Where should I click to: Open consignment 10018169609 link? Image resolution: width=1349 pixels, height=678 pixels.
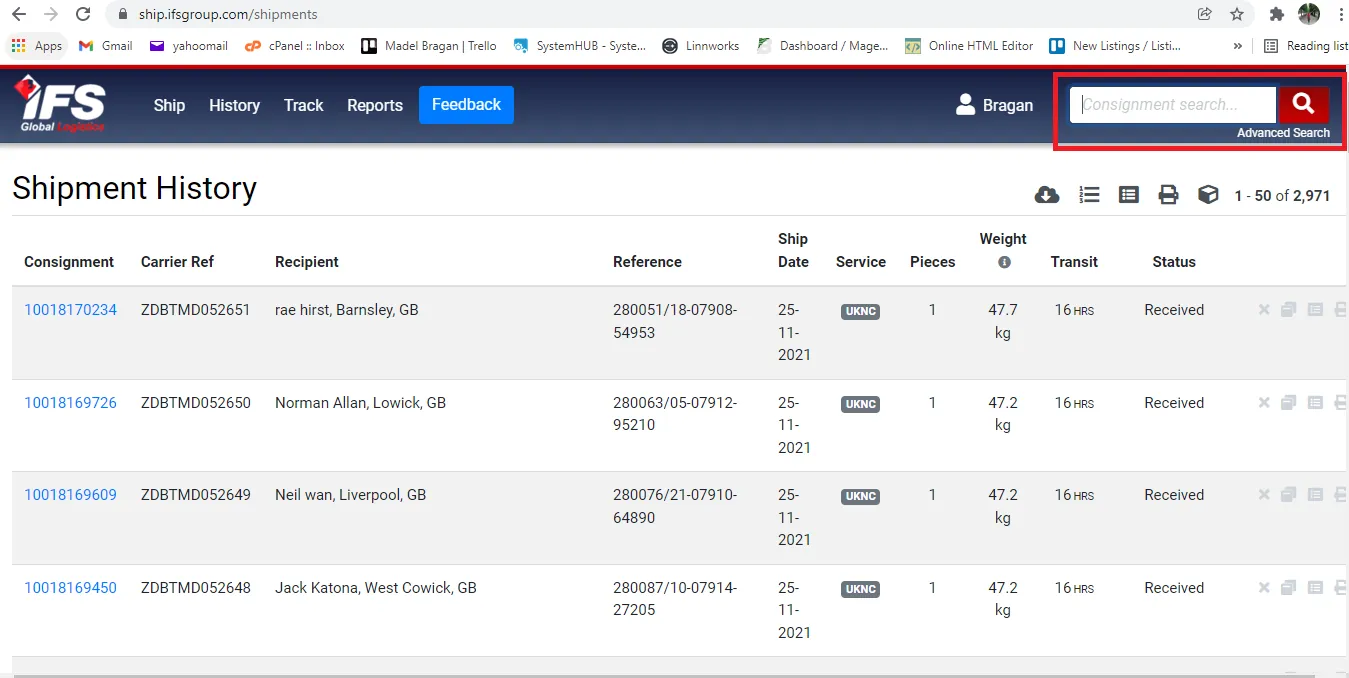[70, 495]
